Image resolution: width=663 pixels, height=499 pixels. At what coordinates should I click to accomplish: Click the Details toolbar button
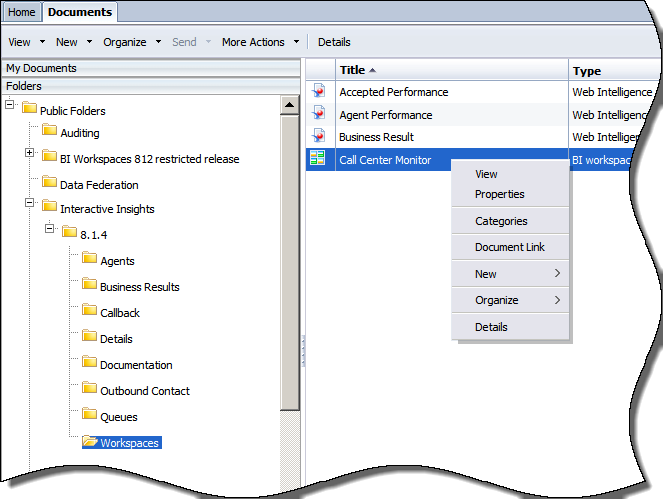[x=334, y=42]
